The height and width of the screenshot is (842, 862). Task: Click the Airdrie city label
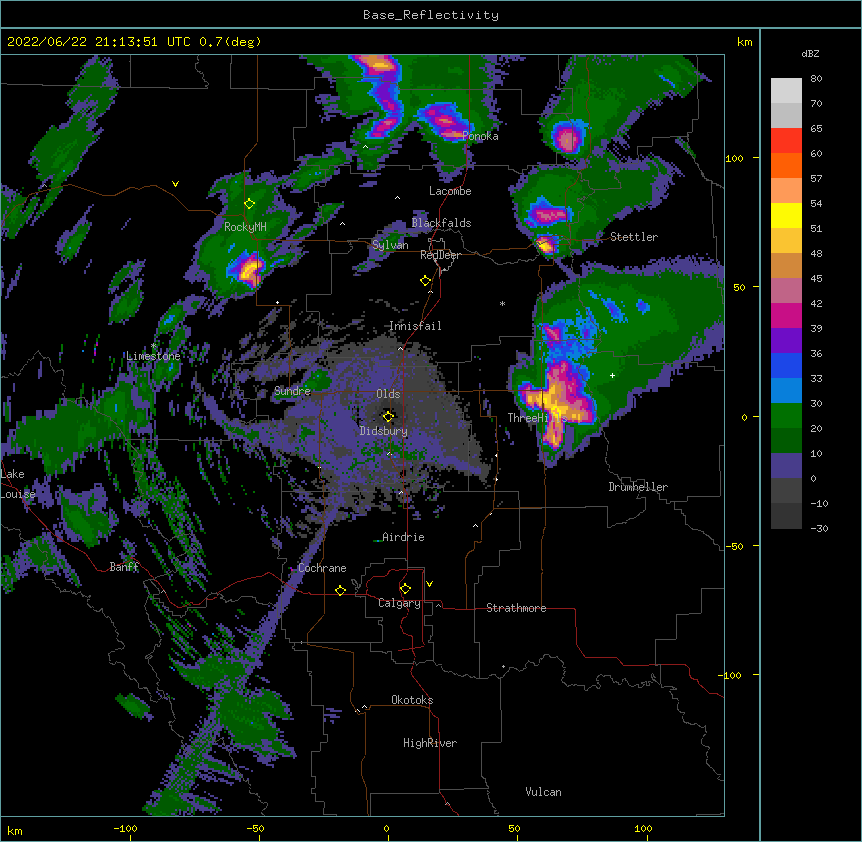404,537
